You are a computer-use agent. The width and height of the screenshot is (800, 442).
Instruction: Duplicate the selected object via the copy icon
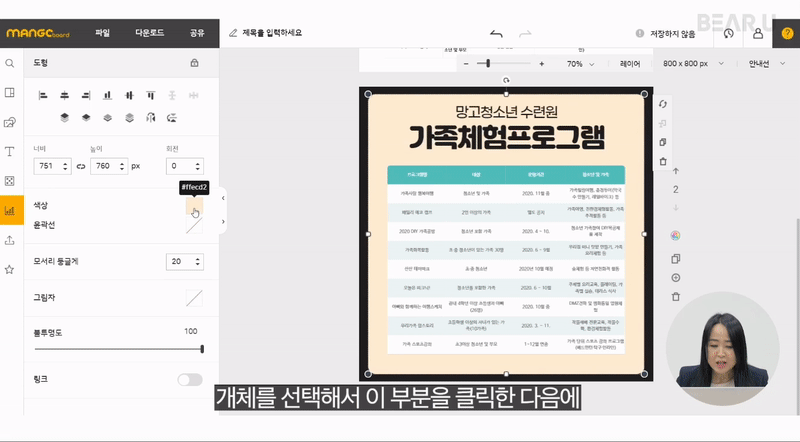click(x=663, y=142)
